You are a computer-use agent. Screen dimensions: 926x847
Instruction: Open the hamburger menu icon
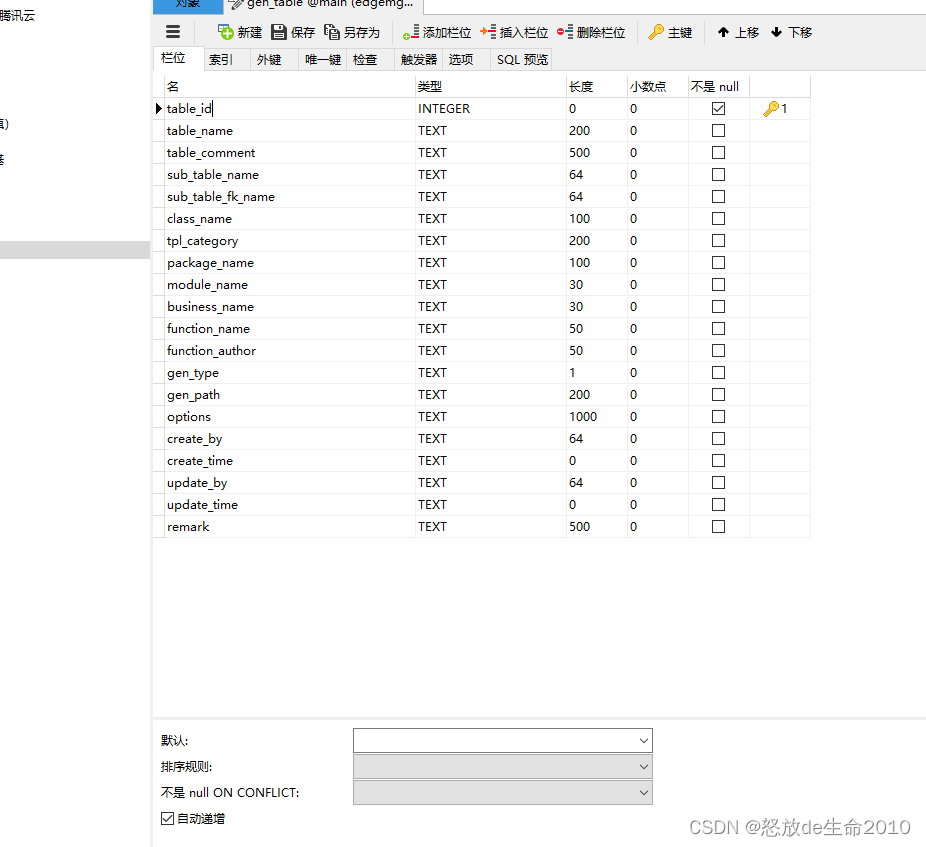pos(172,31)
